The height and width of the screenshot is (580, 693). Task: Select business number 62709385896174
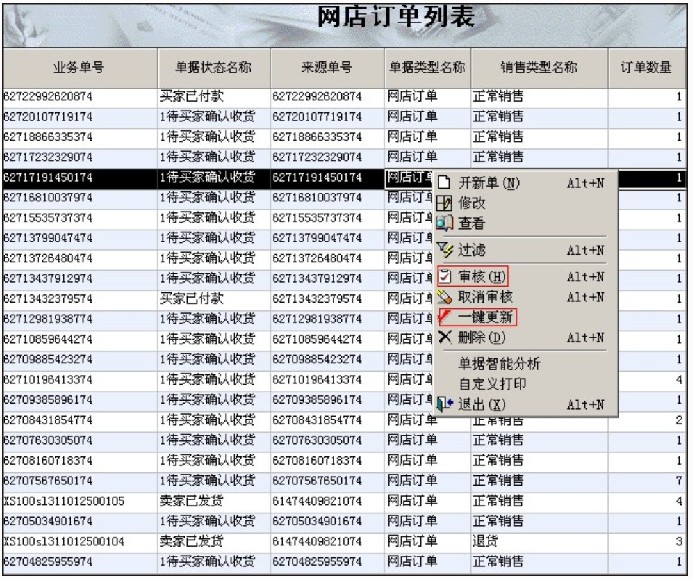pos(48,400)
